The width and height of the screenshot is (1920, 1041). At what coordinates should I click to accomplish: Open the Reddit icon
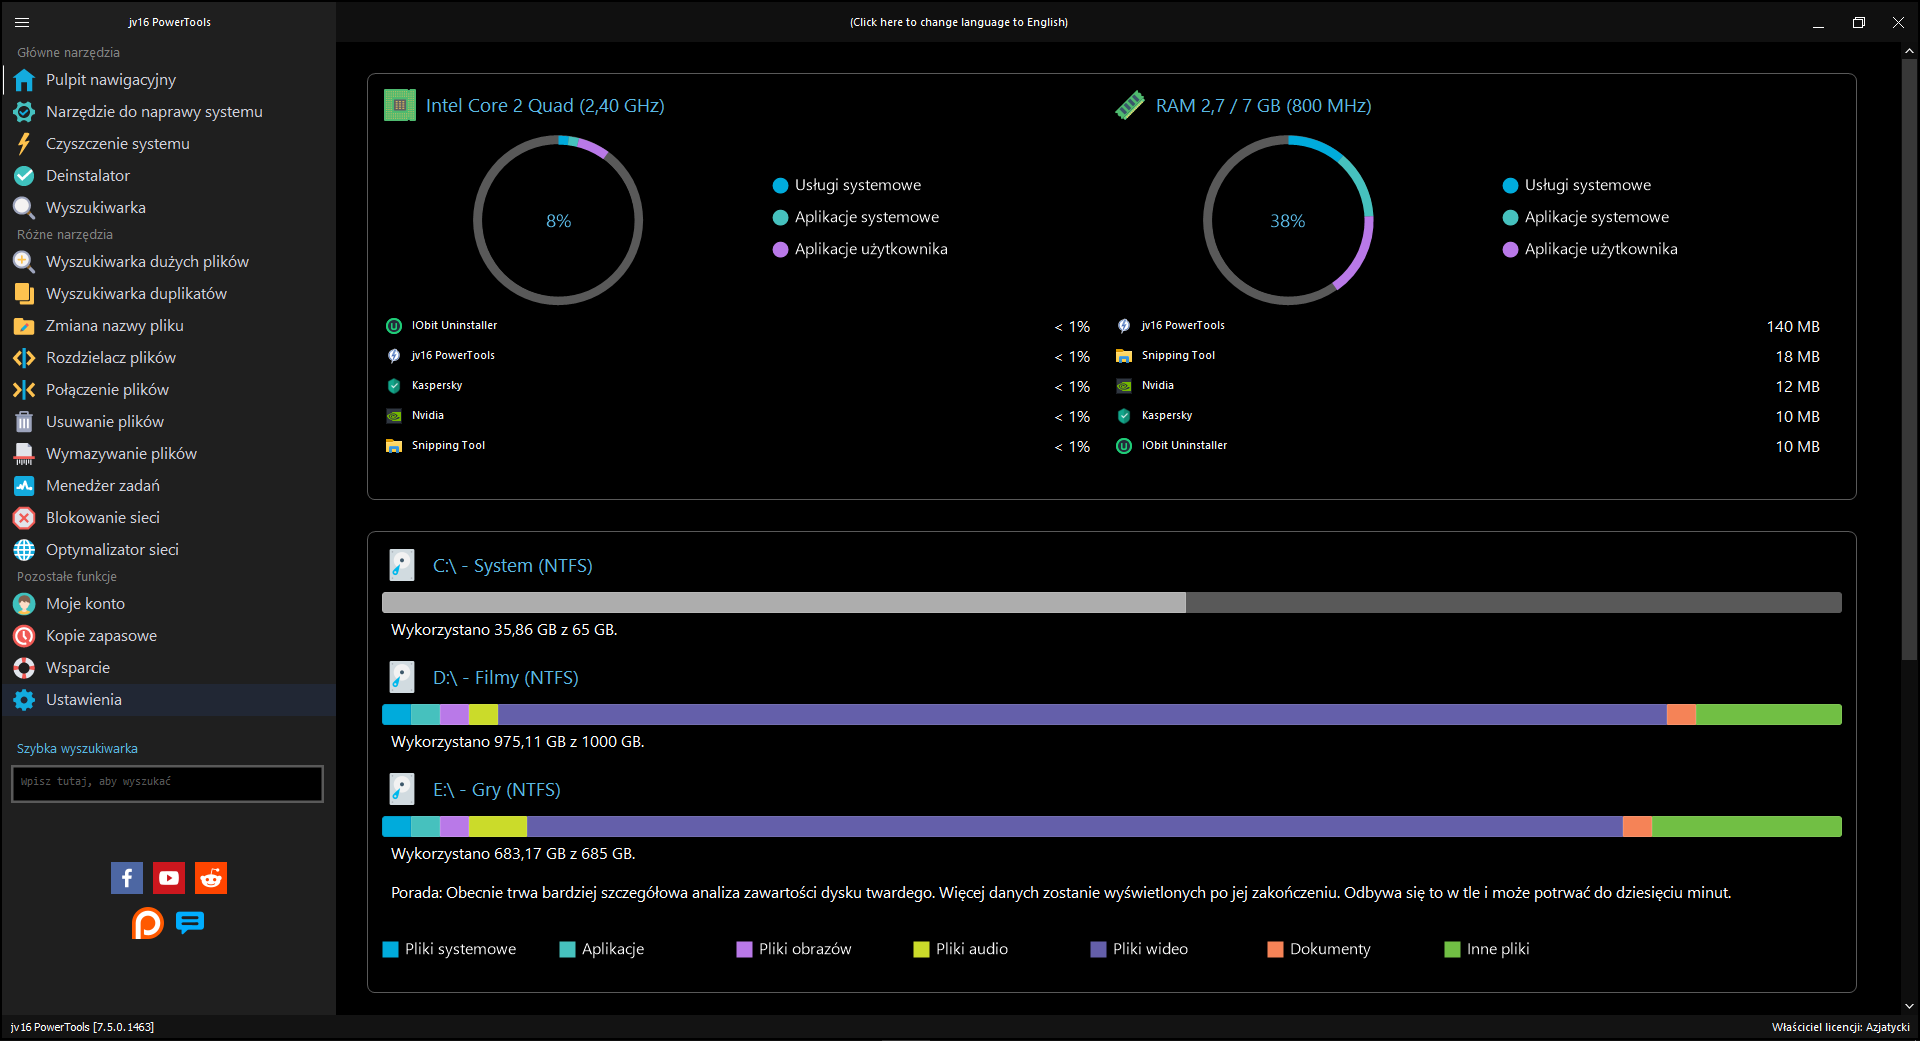click(211, 878)
